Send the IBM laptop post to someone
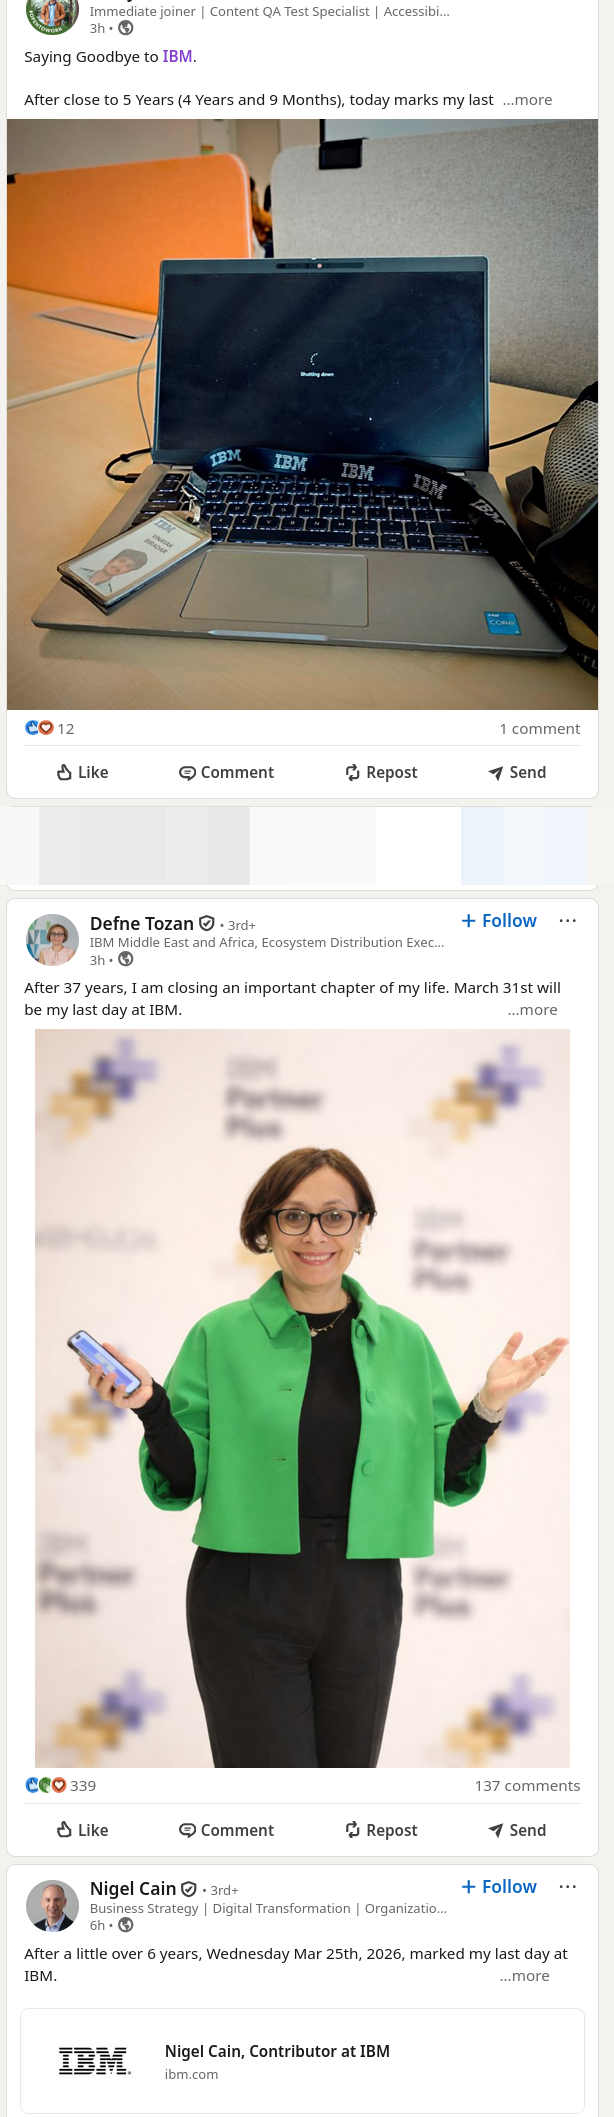This screenshot has height=2117, width=614. (517, 772)
